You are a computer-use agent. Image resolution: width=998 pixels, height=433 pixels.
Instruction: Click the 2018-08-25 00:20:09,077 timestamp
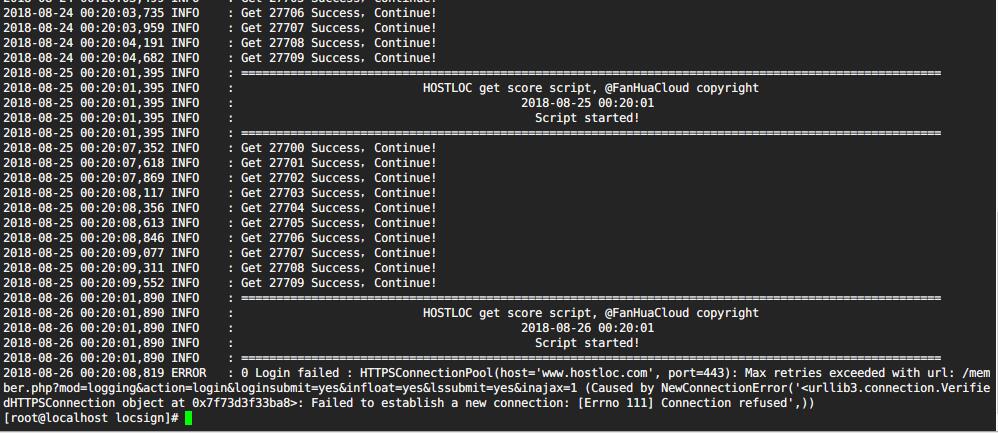(83, 253)
